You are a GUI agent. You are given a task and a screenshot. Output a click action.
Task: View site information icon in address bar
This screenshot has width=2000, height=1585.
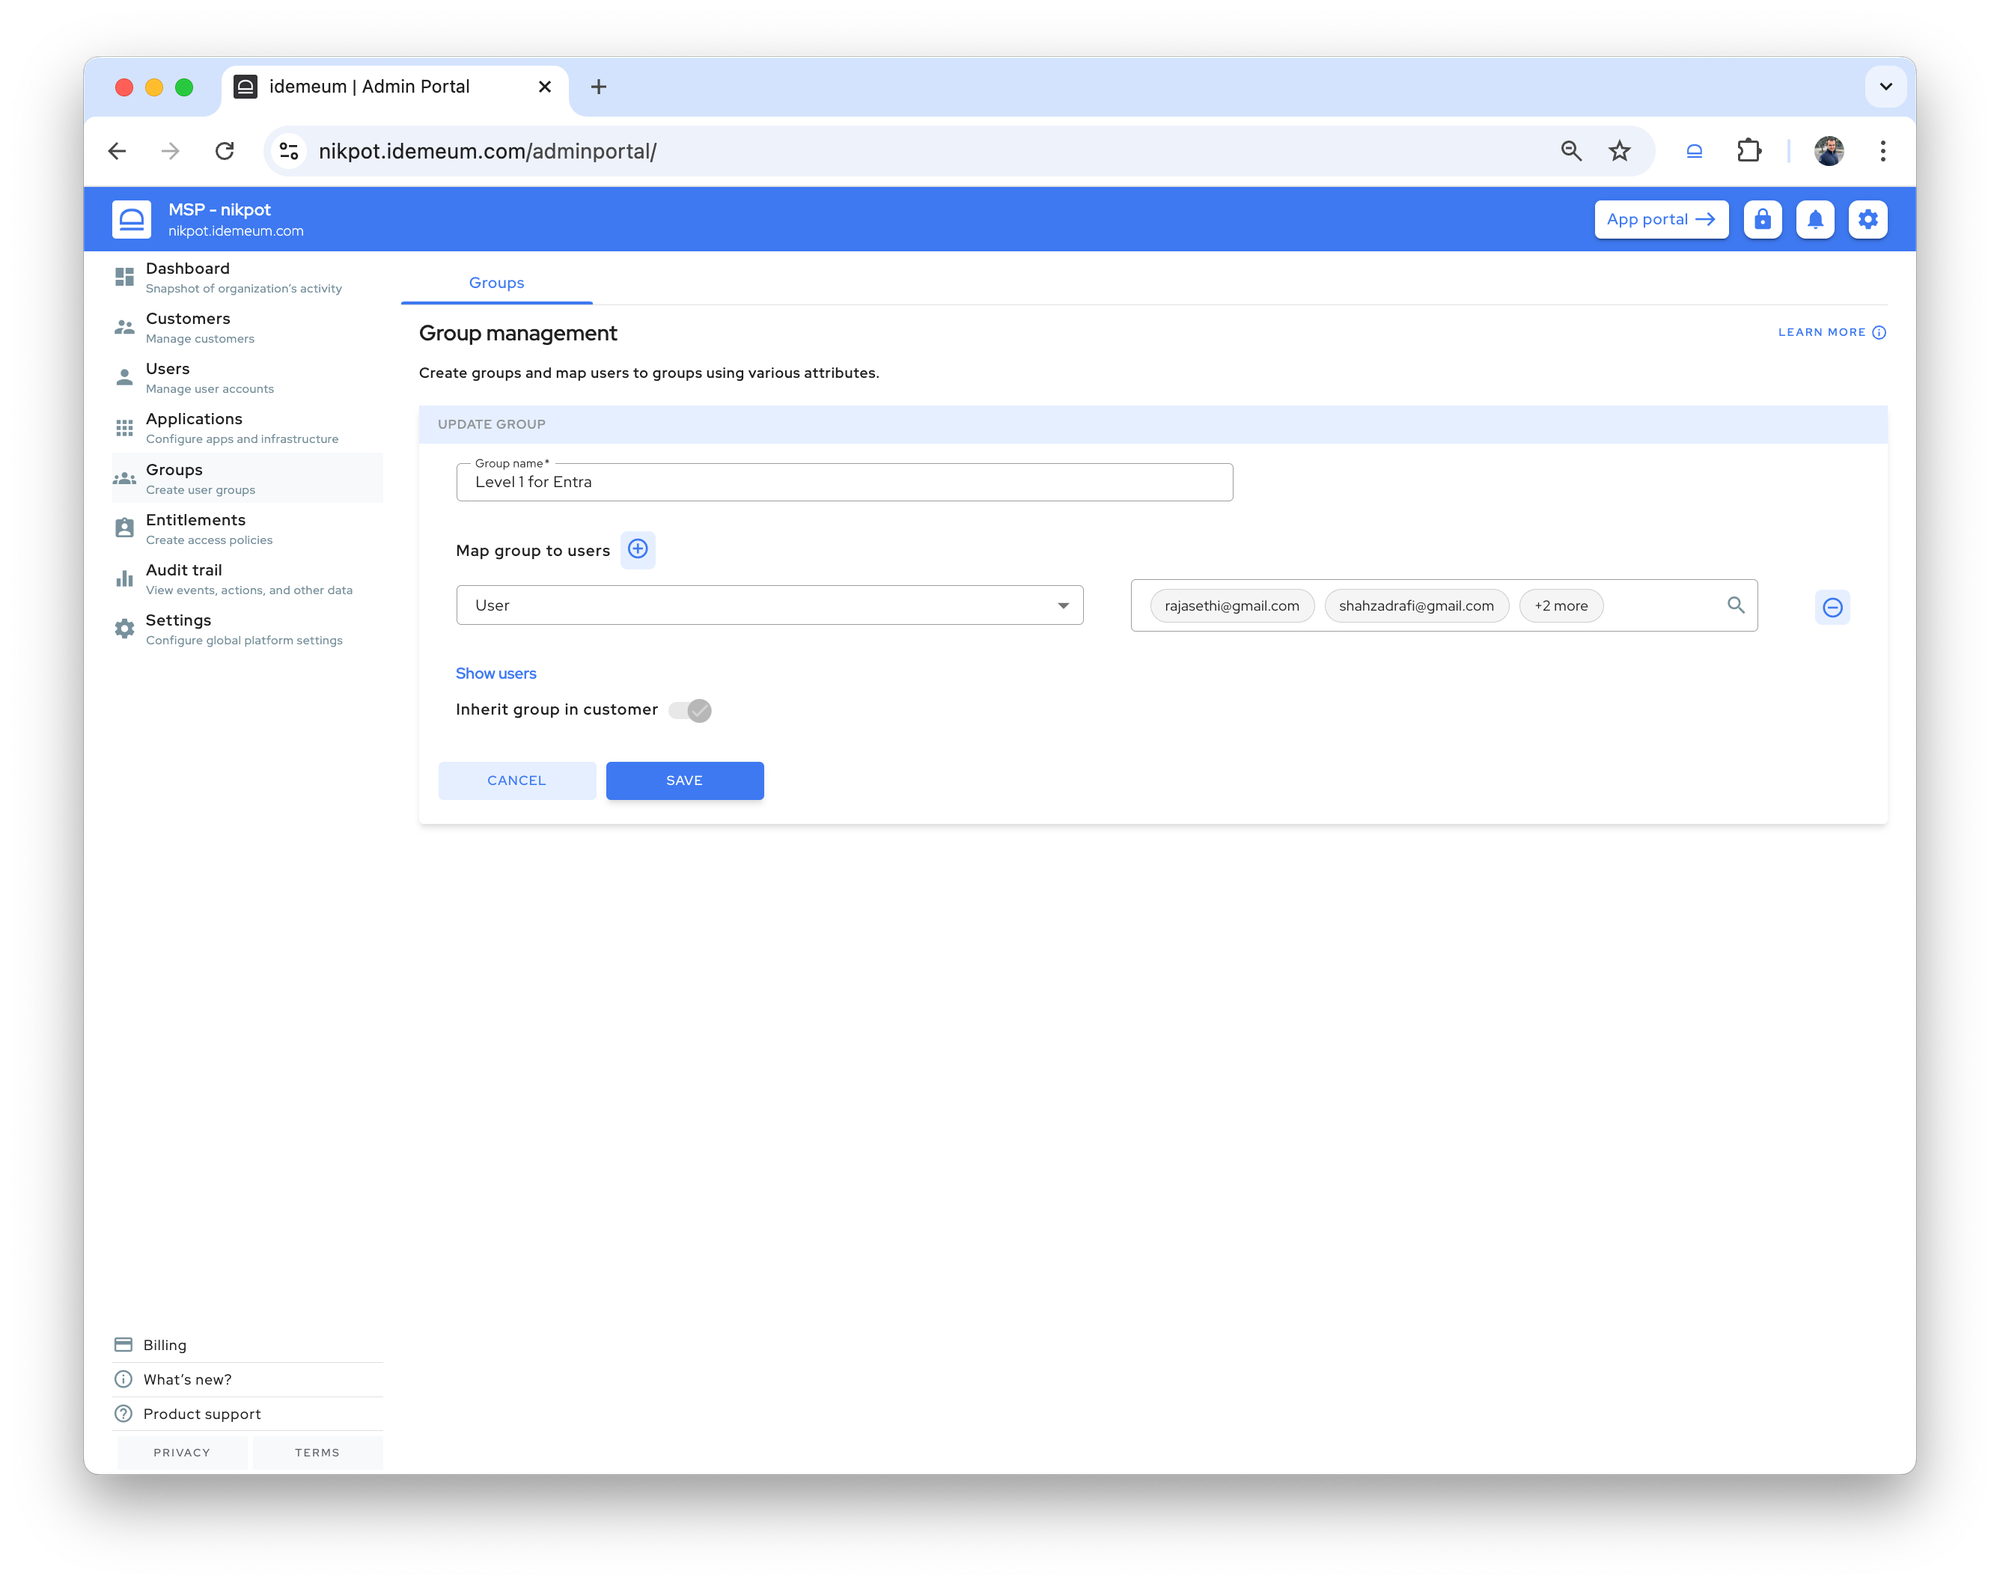click(289, 151)
